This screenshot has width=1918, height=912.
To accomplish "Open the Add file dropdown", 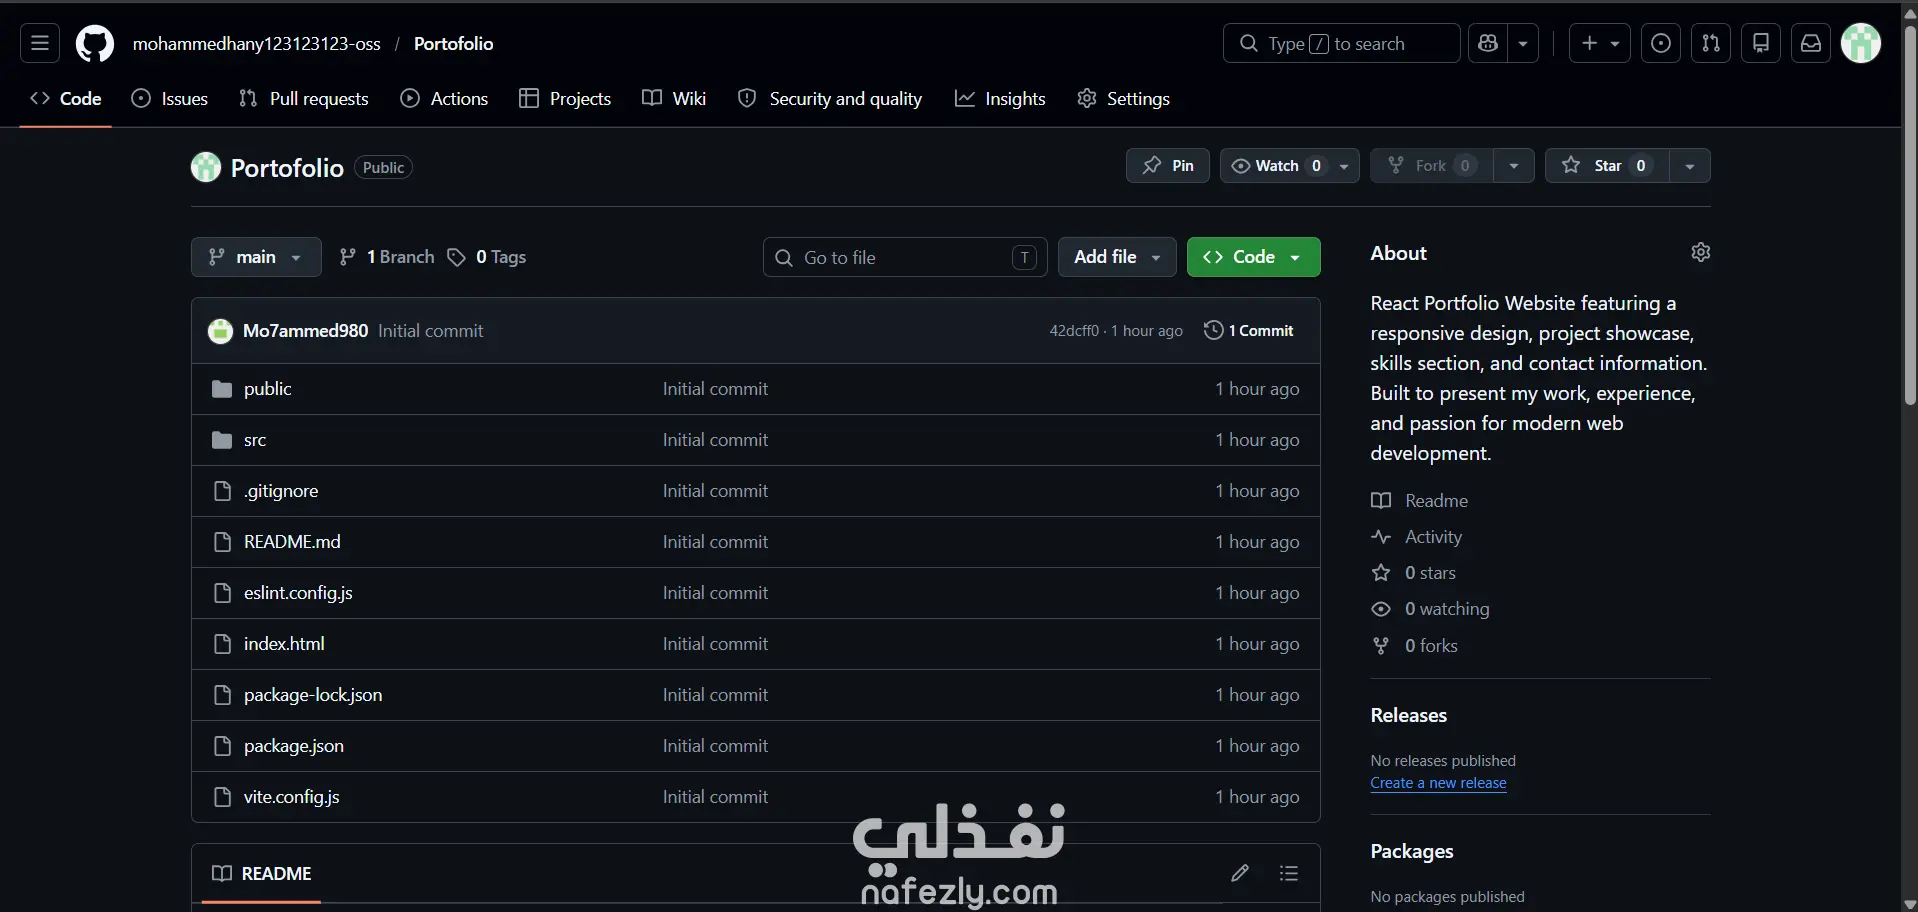I will (1117, 257).
